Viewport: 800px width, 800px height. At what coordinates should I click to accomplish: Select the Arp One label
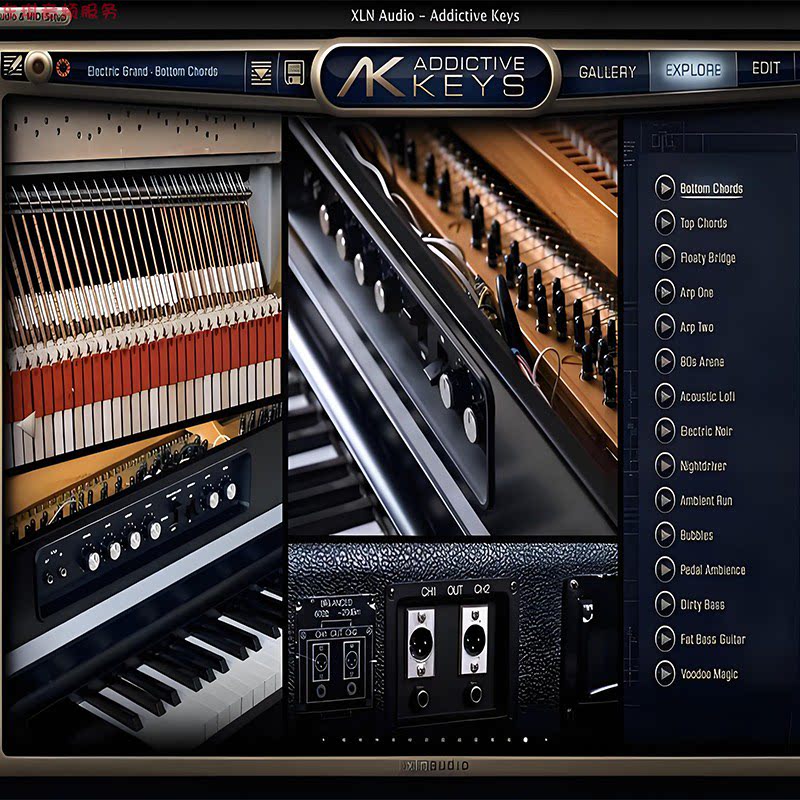(x=696, y=292)
